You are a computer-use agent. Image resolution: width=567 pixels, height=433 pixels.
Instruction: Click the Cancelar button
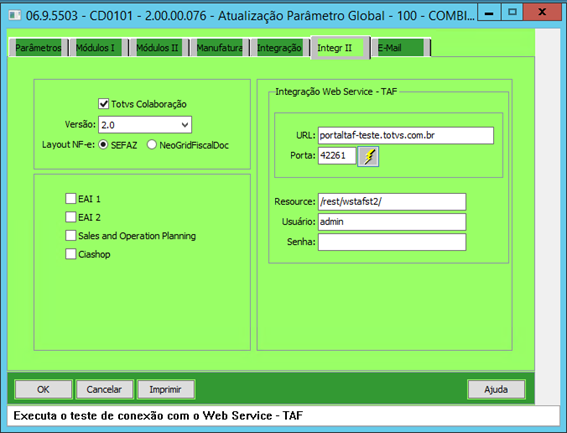click(105, 389)
